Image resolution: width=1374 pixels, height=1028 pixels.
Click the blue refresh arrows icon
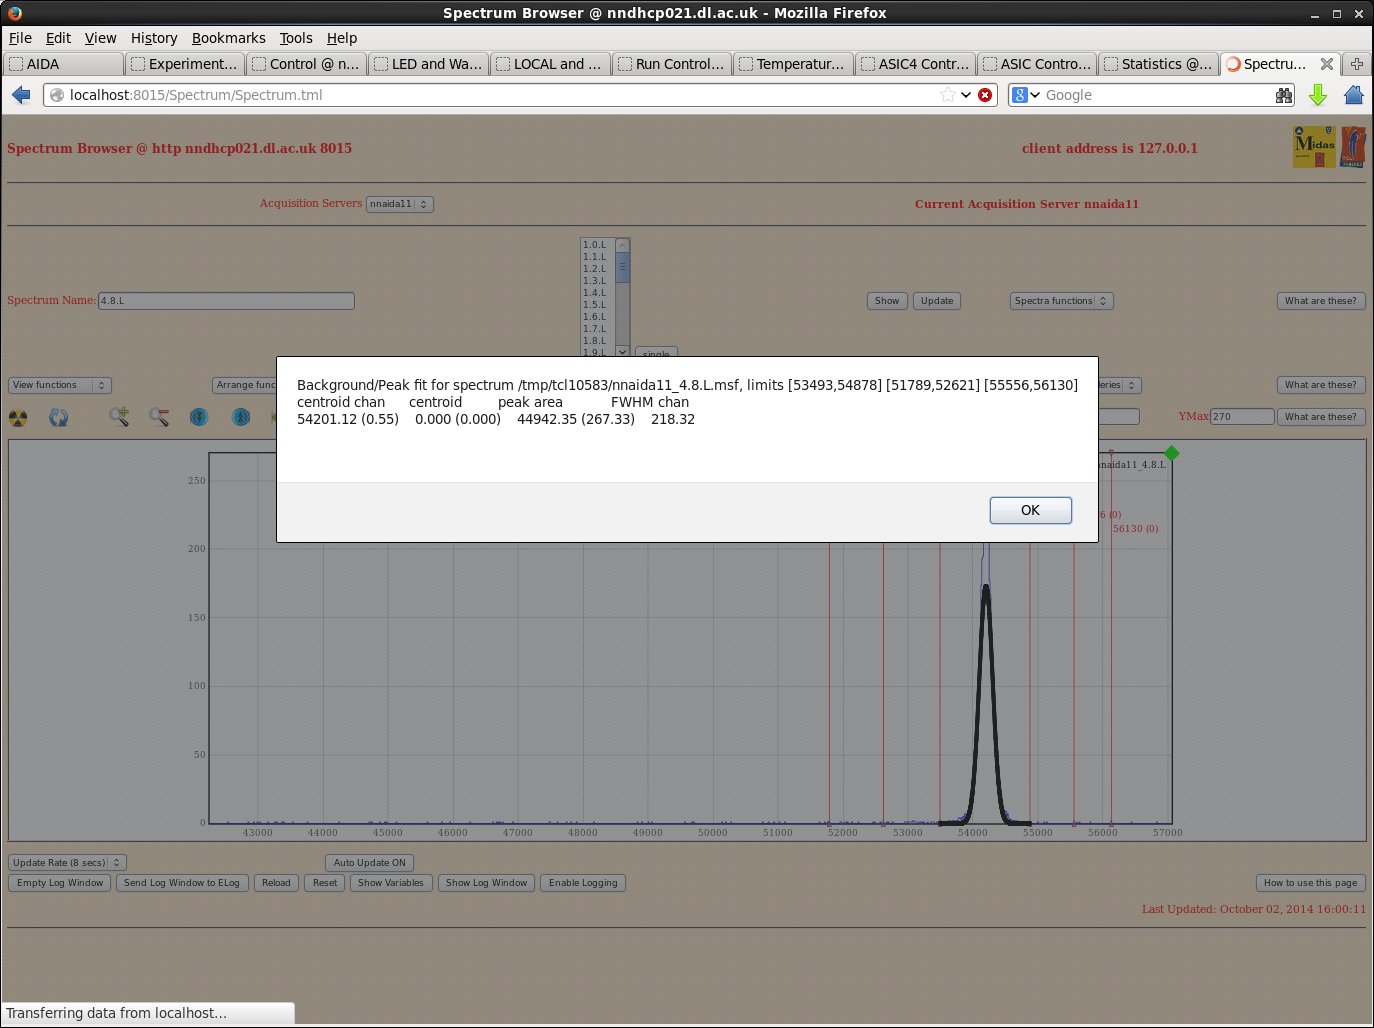[59, 417]
